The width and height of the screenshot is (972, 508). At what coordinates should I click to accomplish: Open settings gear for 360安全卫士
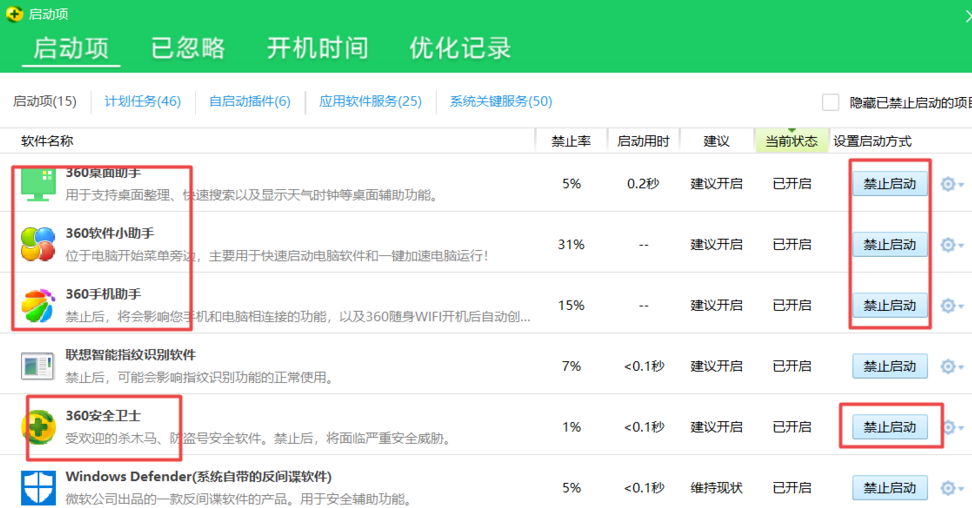pos(952,427)
